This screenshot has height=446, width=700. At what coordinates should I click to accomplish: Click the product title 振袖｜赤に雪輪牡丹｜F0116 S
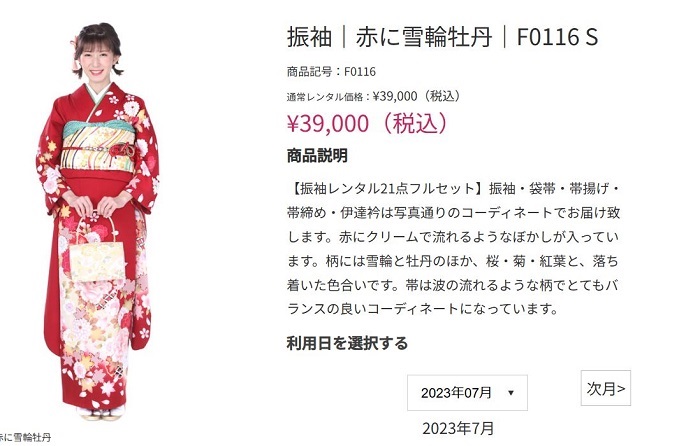pos(442,37)
